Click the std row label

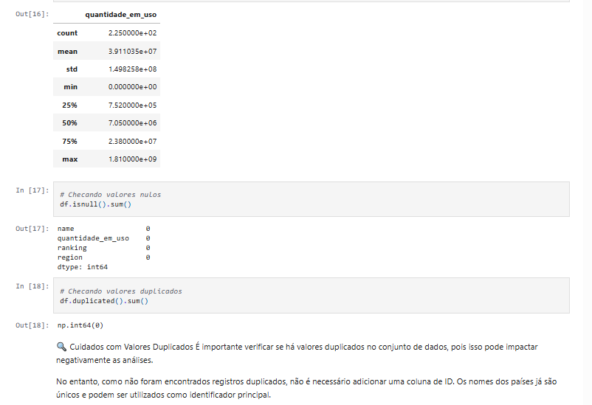click(x=72, y=69)
